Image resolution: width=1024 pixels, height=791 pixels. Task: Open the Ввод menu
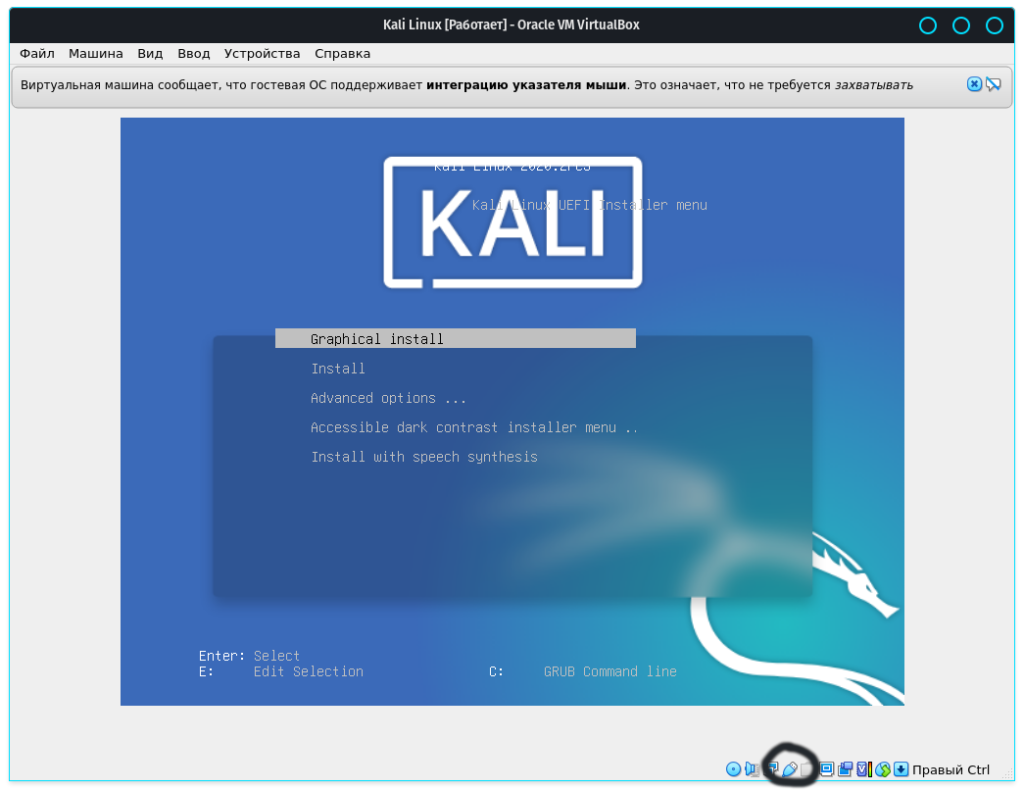pyautogui.click(x=193, y=54)
